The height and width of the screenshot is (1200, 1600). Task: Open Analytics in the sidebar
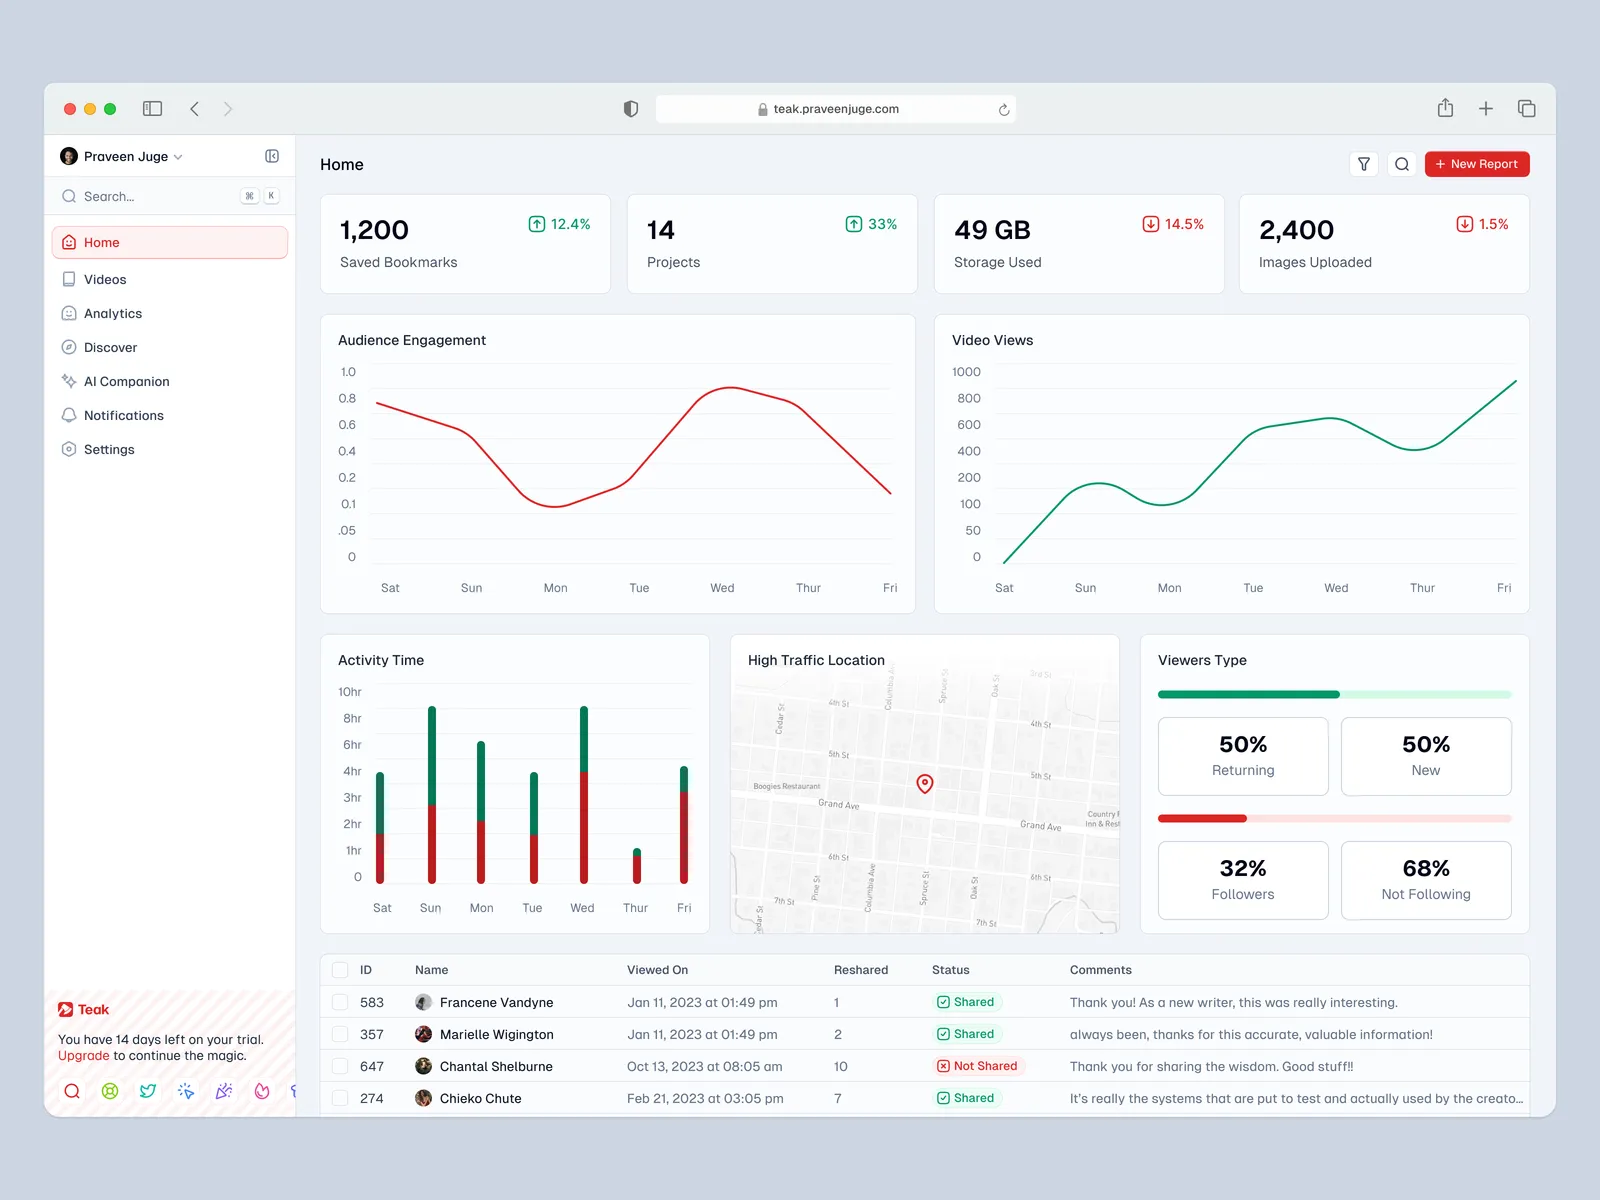pyautogui.click(x=113, y=314)
